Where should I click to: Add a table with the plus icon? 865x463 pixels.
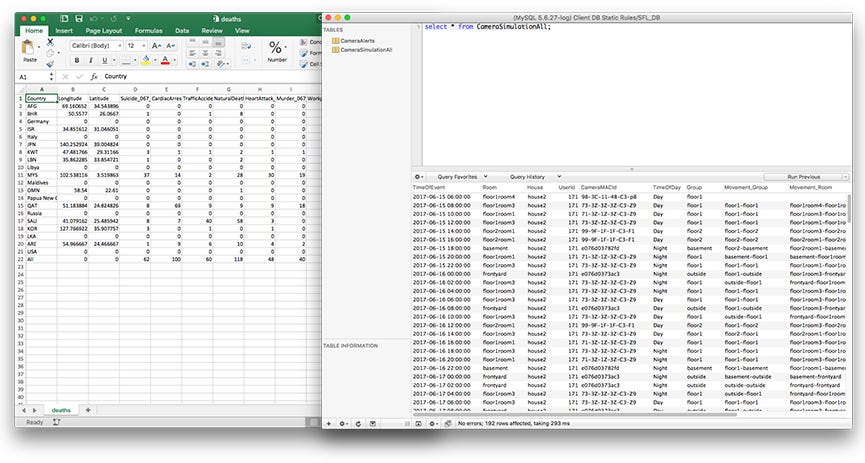point(329,423)
